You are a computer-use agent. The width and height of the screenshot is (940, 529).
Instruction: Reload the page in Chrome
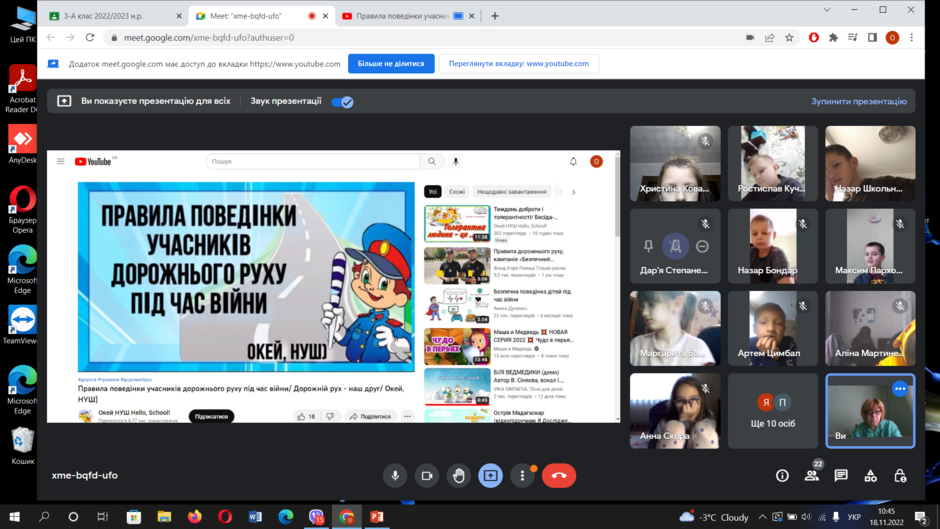tap(90, 37)
